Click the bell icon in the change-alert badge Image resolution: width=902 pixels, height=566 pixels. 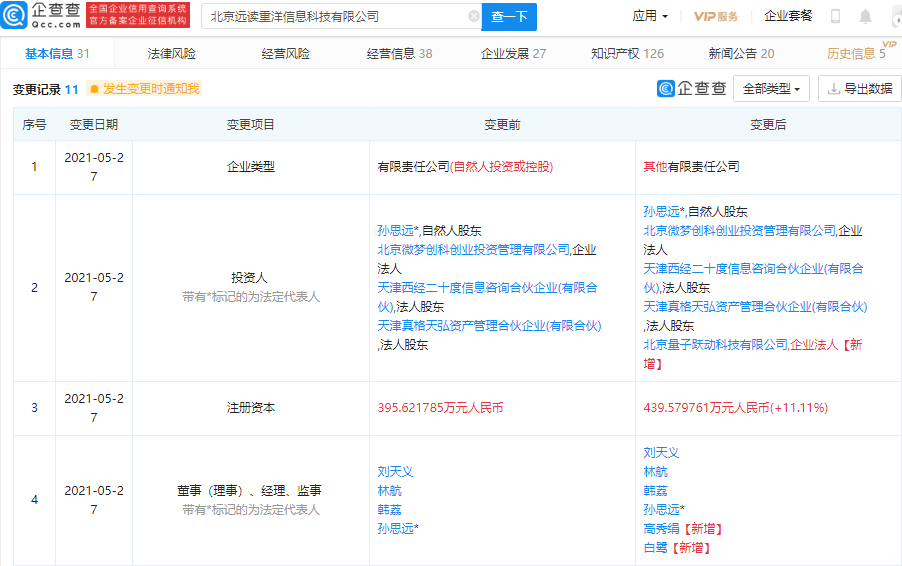[94, 89]
